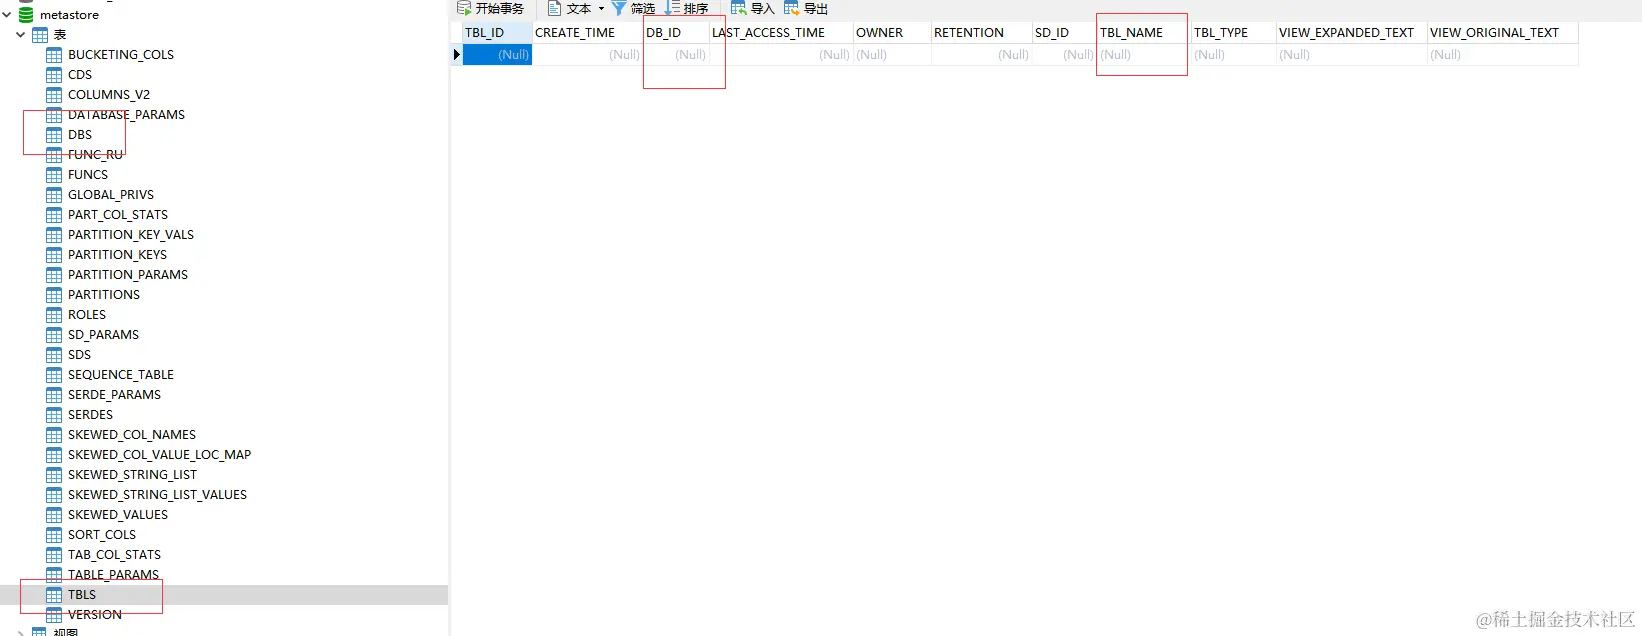
Task: Click the table icon next to GLOBAL_PRIVS
Action: click(x=54, y=195)
